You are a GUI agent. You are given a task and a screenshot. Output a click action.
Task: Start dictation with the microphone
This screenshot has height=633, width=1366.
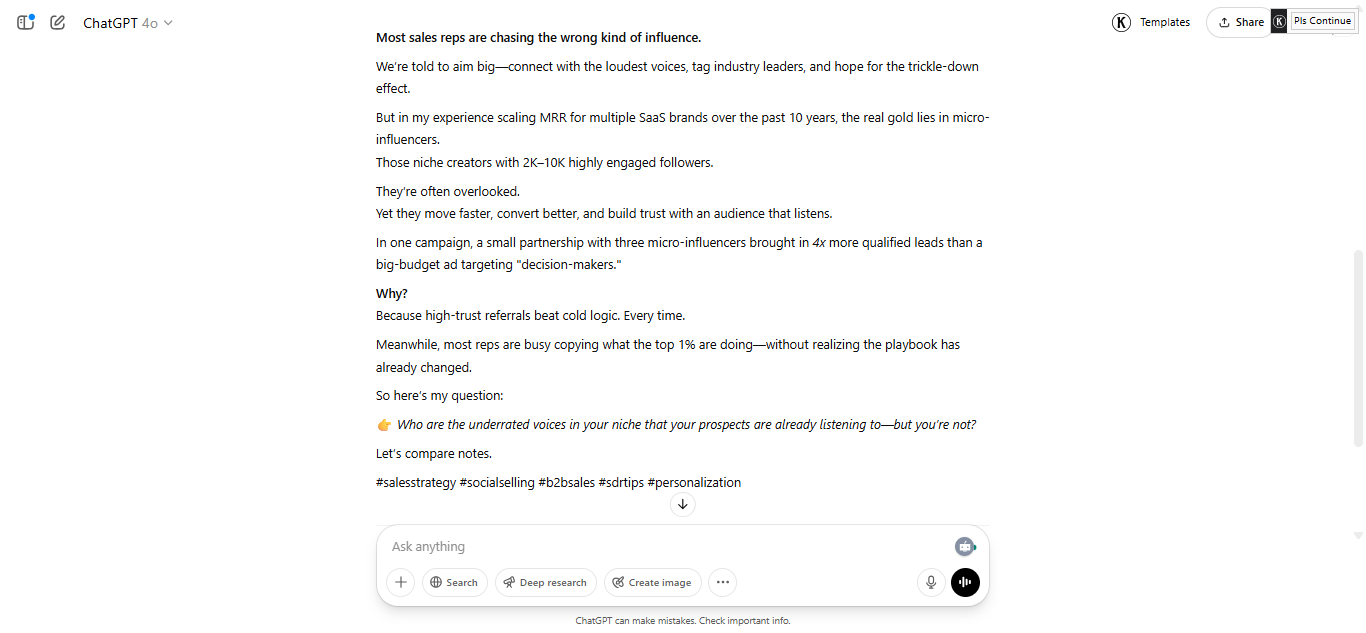click(931, 582)
